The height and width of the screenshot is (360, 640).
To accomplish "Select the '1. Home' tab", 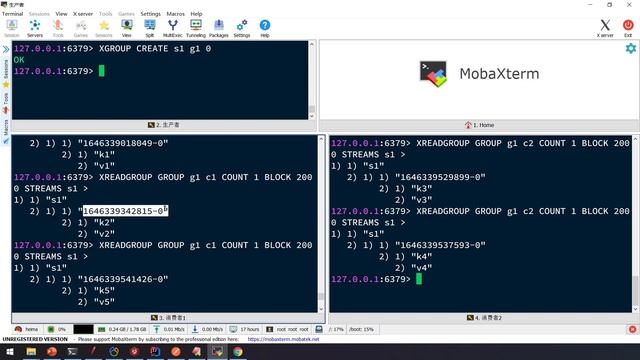I will click(x=479, y=125).
